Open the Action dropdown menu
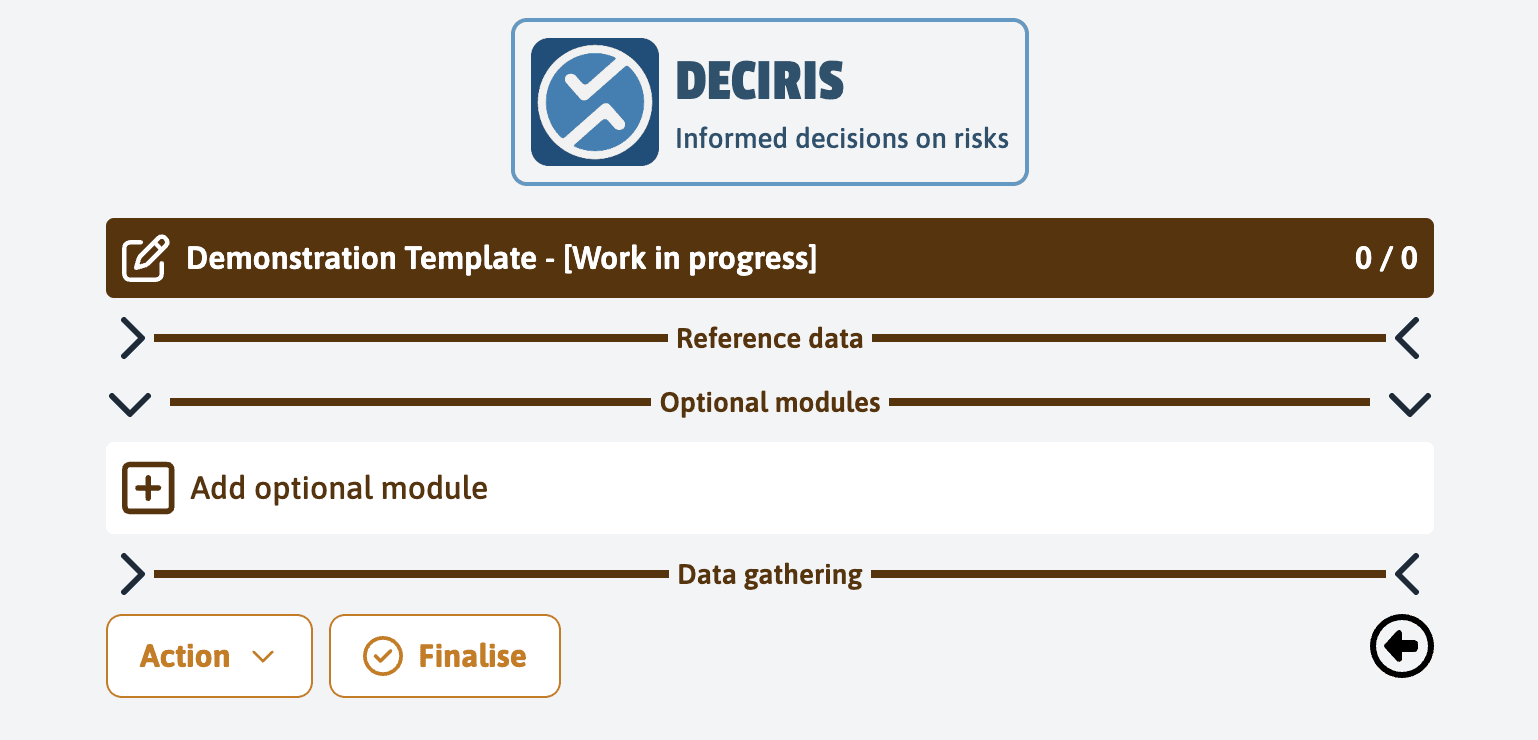The image size is (1538, 740). pos(209,656)
